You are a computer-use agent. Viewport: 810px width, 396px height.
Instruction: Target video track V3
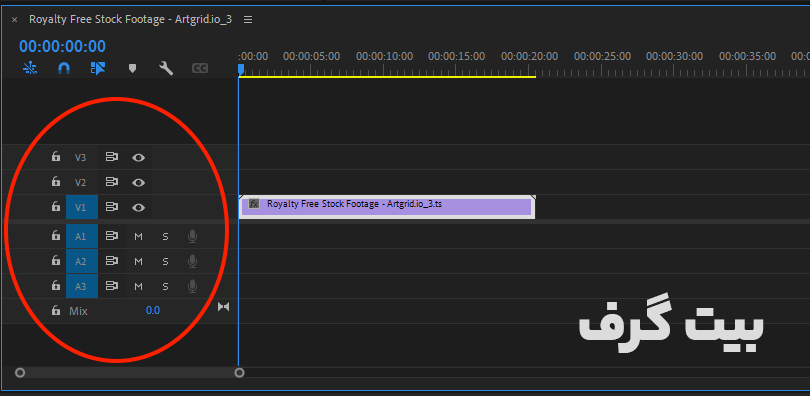tap(81, 157)
